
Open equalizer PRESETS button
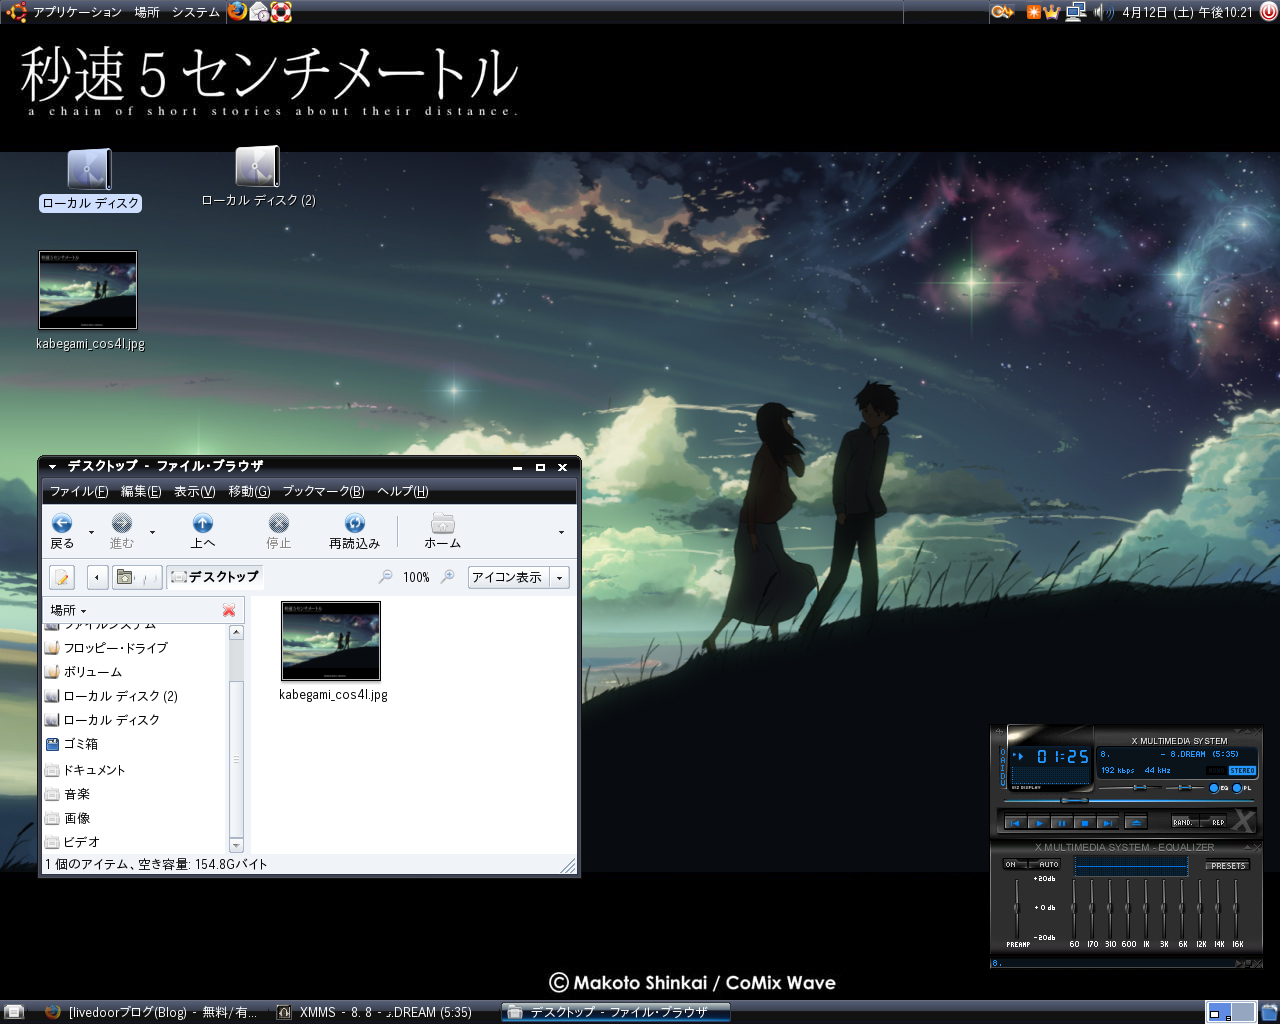[x=1228, y=865]
